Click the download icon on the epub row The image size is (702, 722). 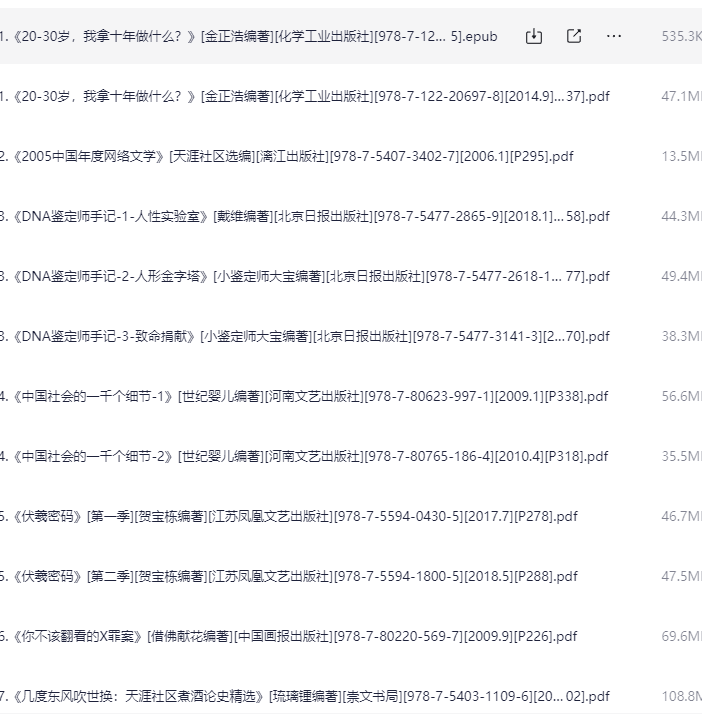coord(534,36)
